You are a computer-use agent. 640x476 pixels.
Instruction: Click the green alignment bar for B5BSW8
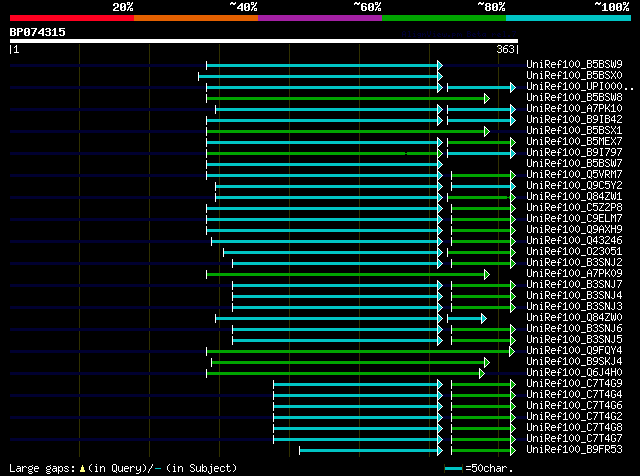pos(348,98)
